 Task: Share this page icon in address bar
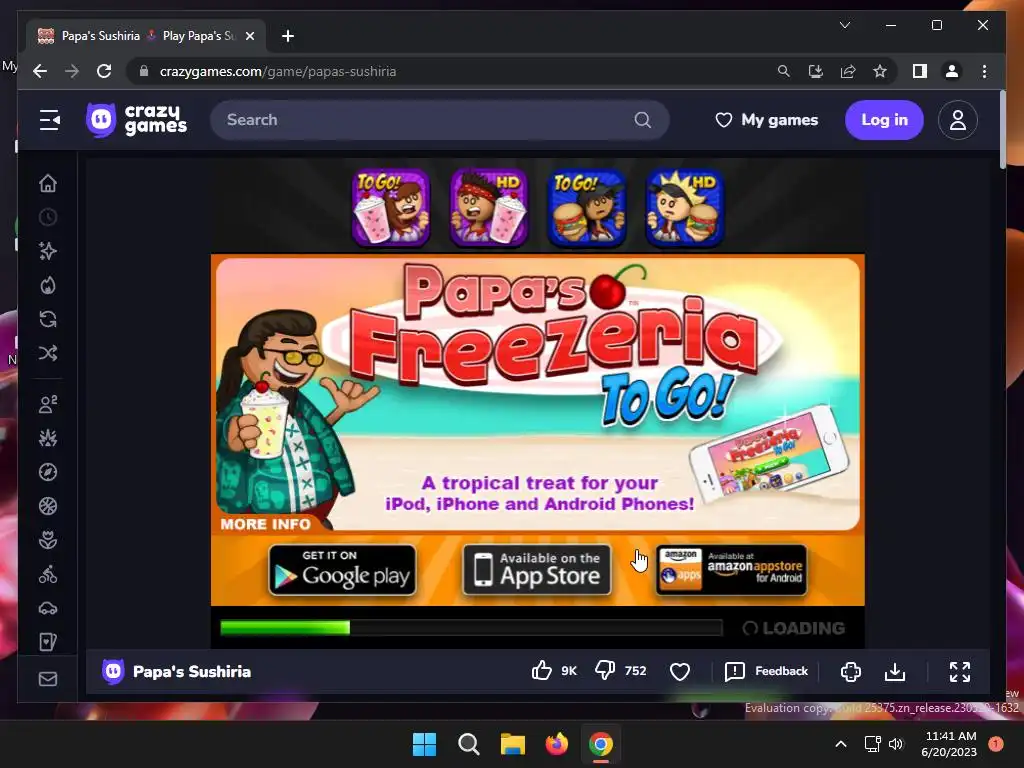point(848,71)
